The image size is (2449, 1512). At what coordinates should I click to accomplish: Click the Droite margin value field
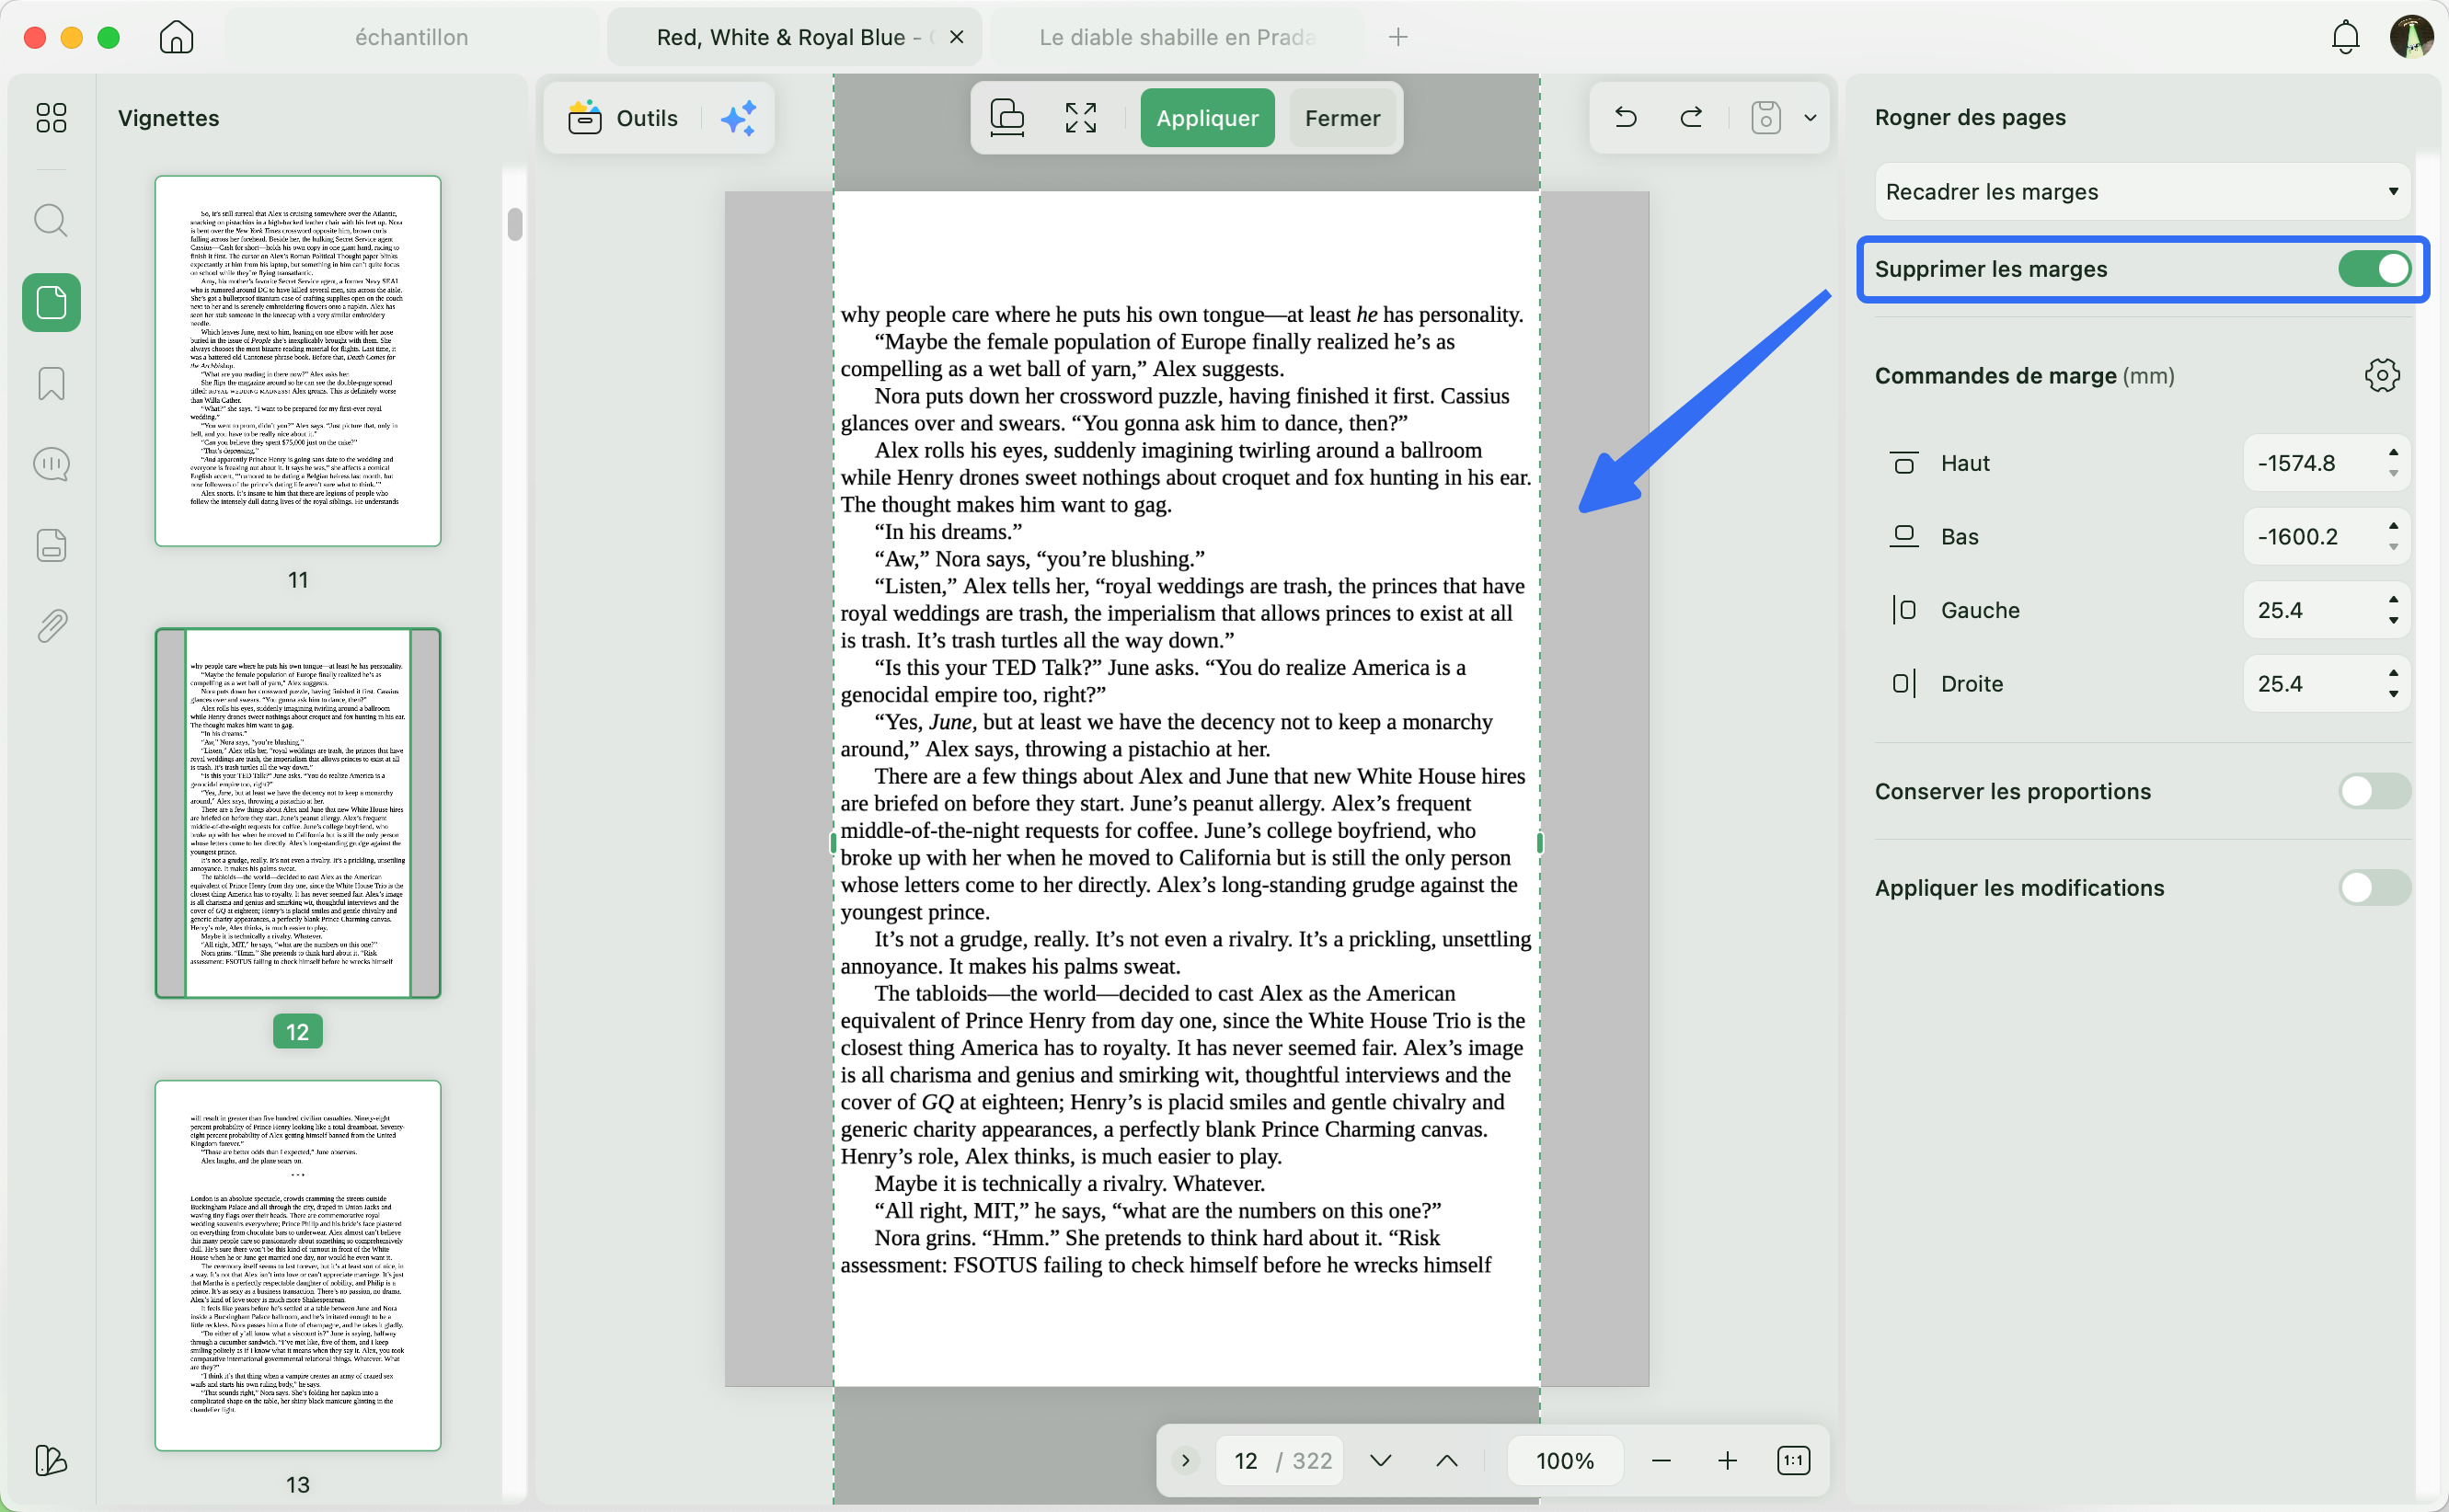[2326, 684]
